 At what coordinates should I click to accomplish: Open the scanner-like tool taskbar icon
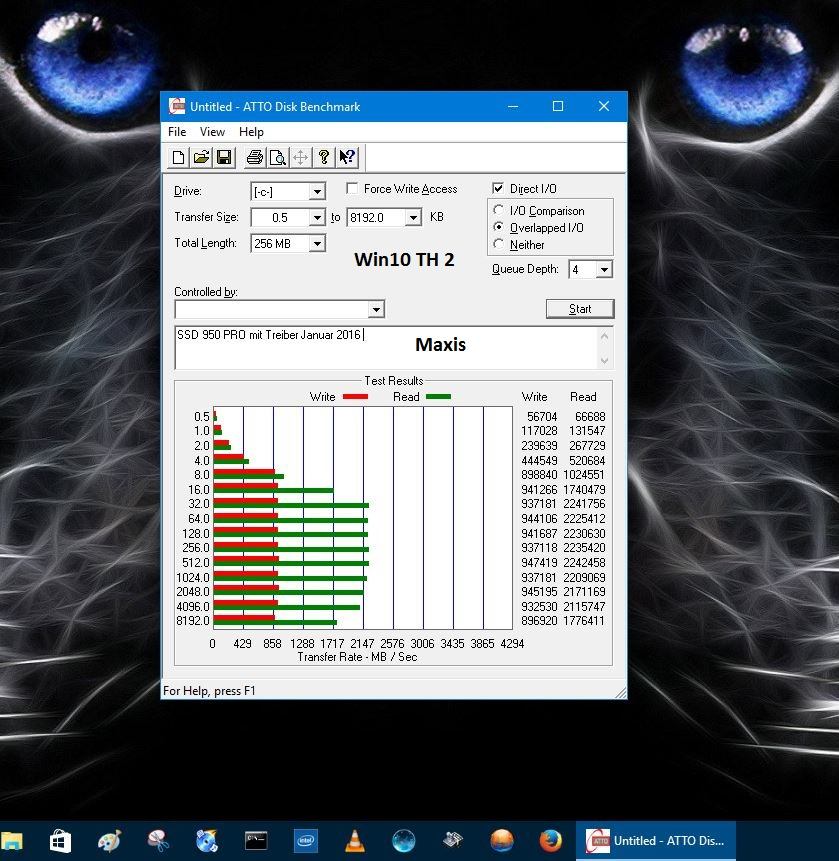click(453, 840)
